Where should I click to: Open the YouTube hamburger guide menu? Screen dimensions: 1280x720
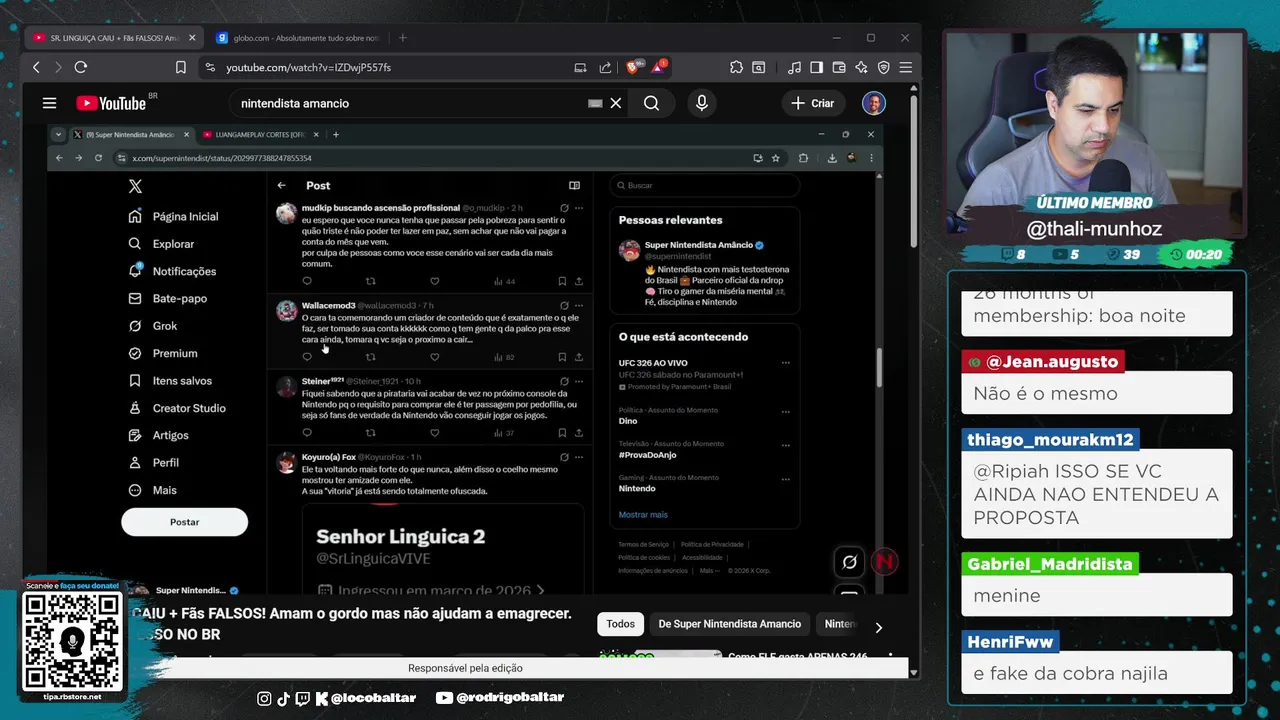pyautogui.click(x=49, y=103)
